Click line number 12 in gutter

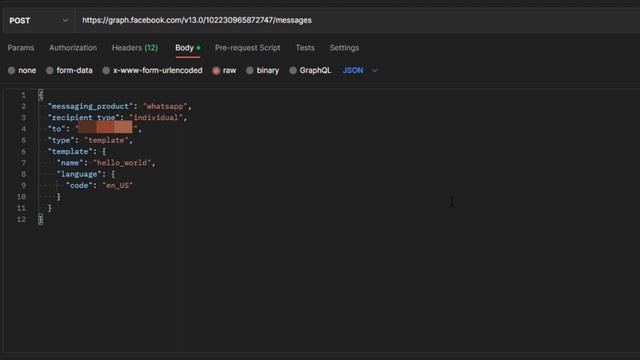point(21,219)
